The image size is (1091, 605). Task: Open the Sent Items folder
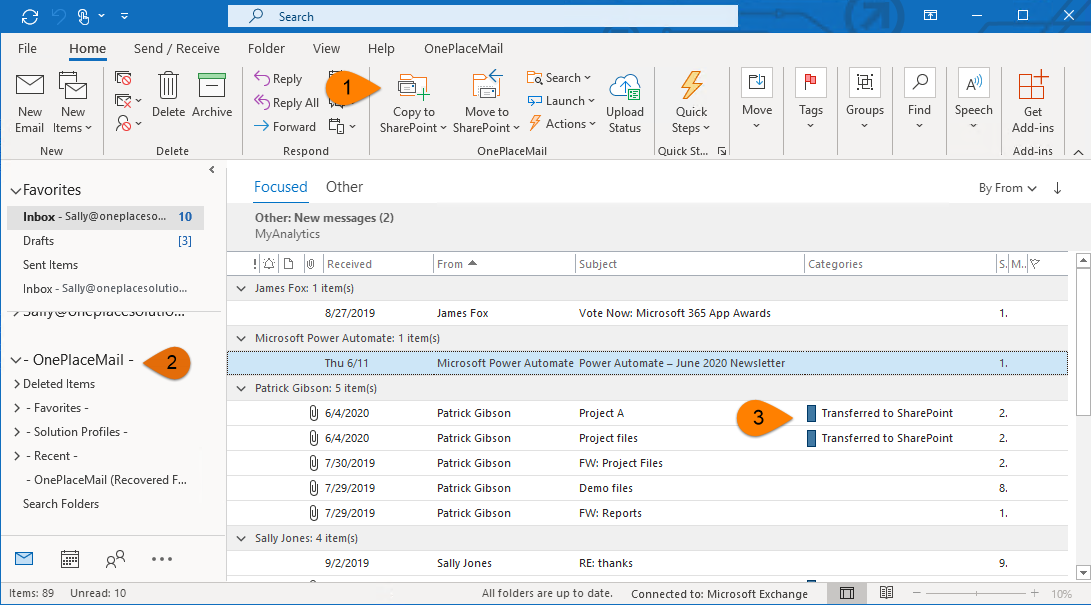click(x=50, y=265)
